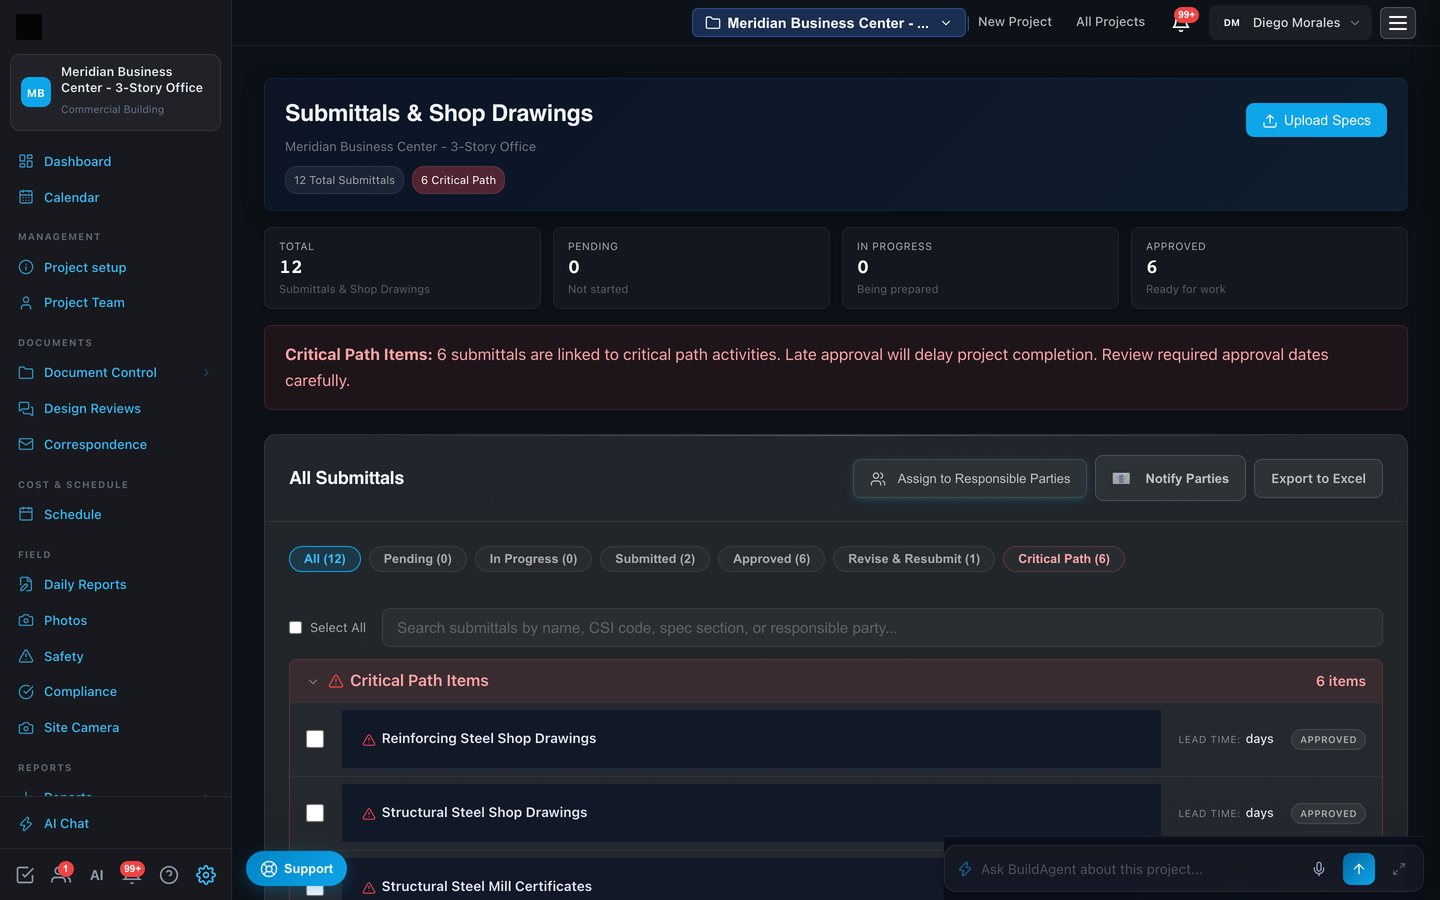This screenshot has height=900, width=1440.
Task: Click the New Project link
Action: coord(1015,22)
